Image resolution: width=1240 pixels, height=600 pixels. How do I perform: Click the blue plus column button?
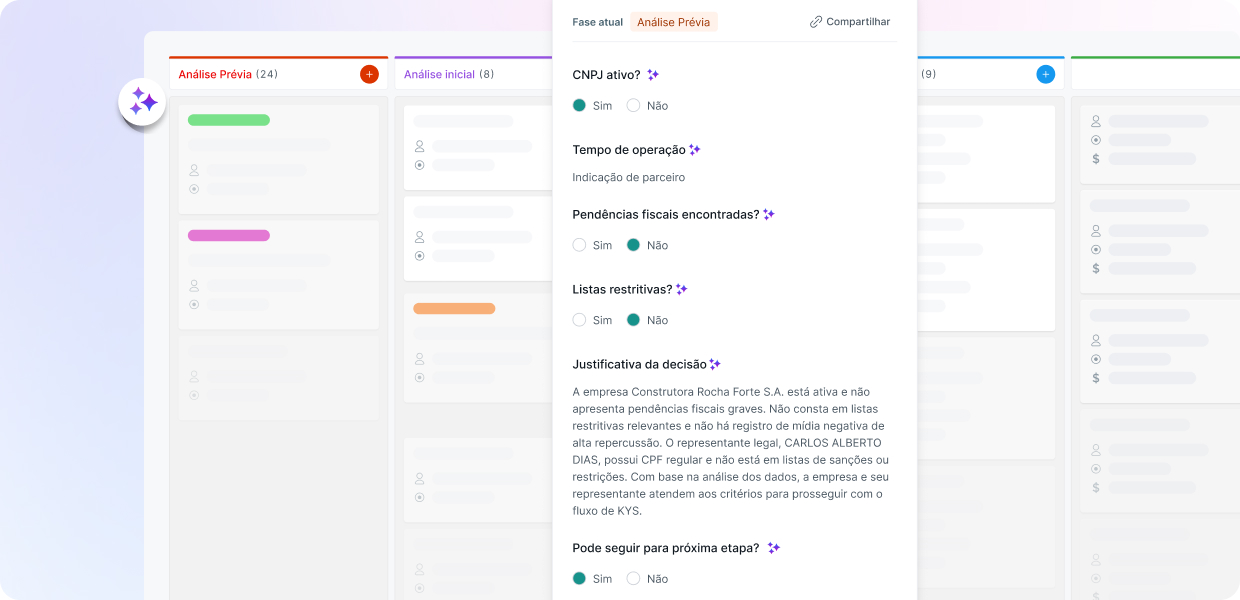pos(1045,74)
